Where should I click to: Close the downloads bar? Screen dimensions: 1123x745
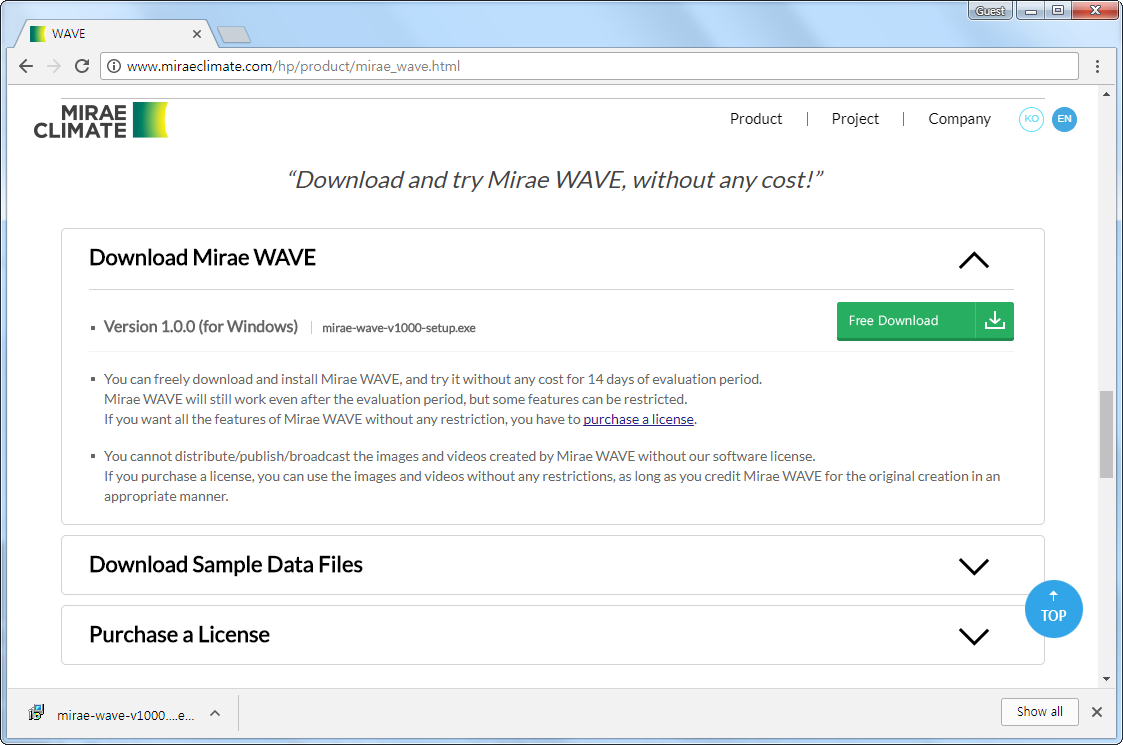(x=1097, y=712)
